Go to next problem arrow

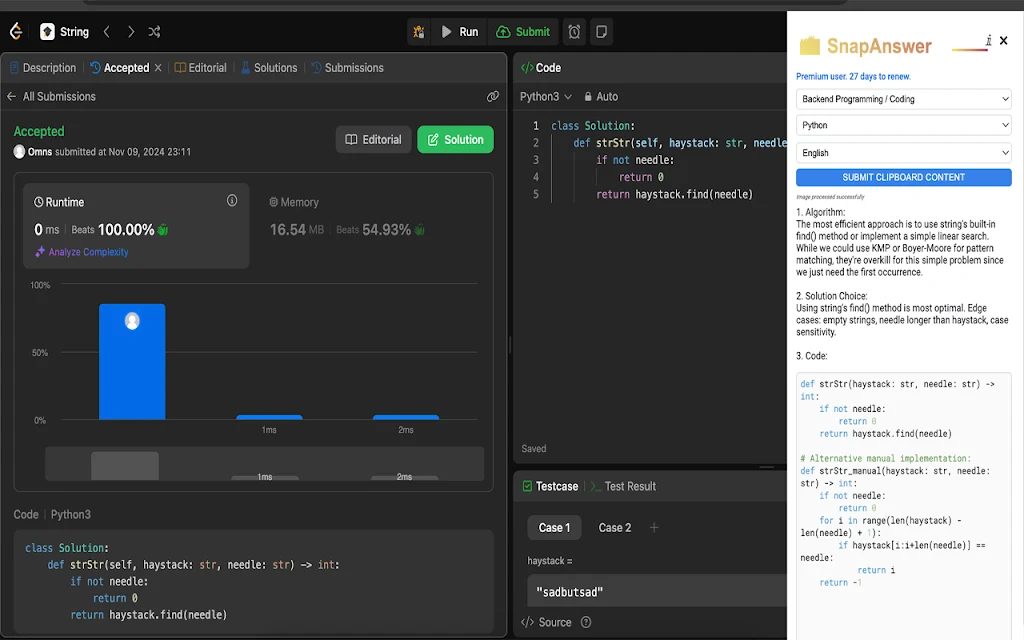coord(131,32)
